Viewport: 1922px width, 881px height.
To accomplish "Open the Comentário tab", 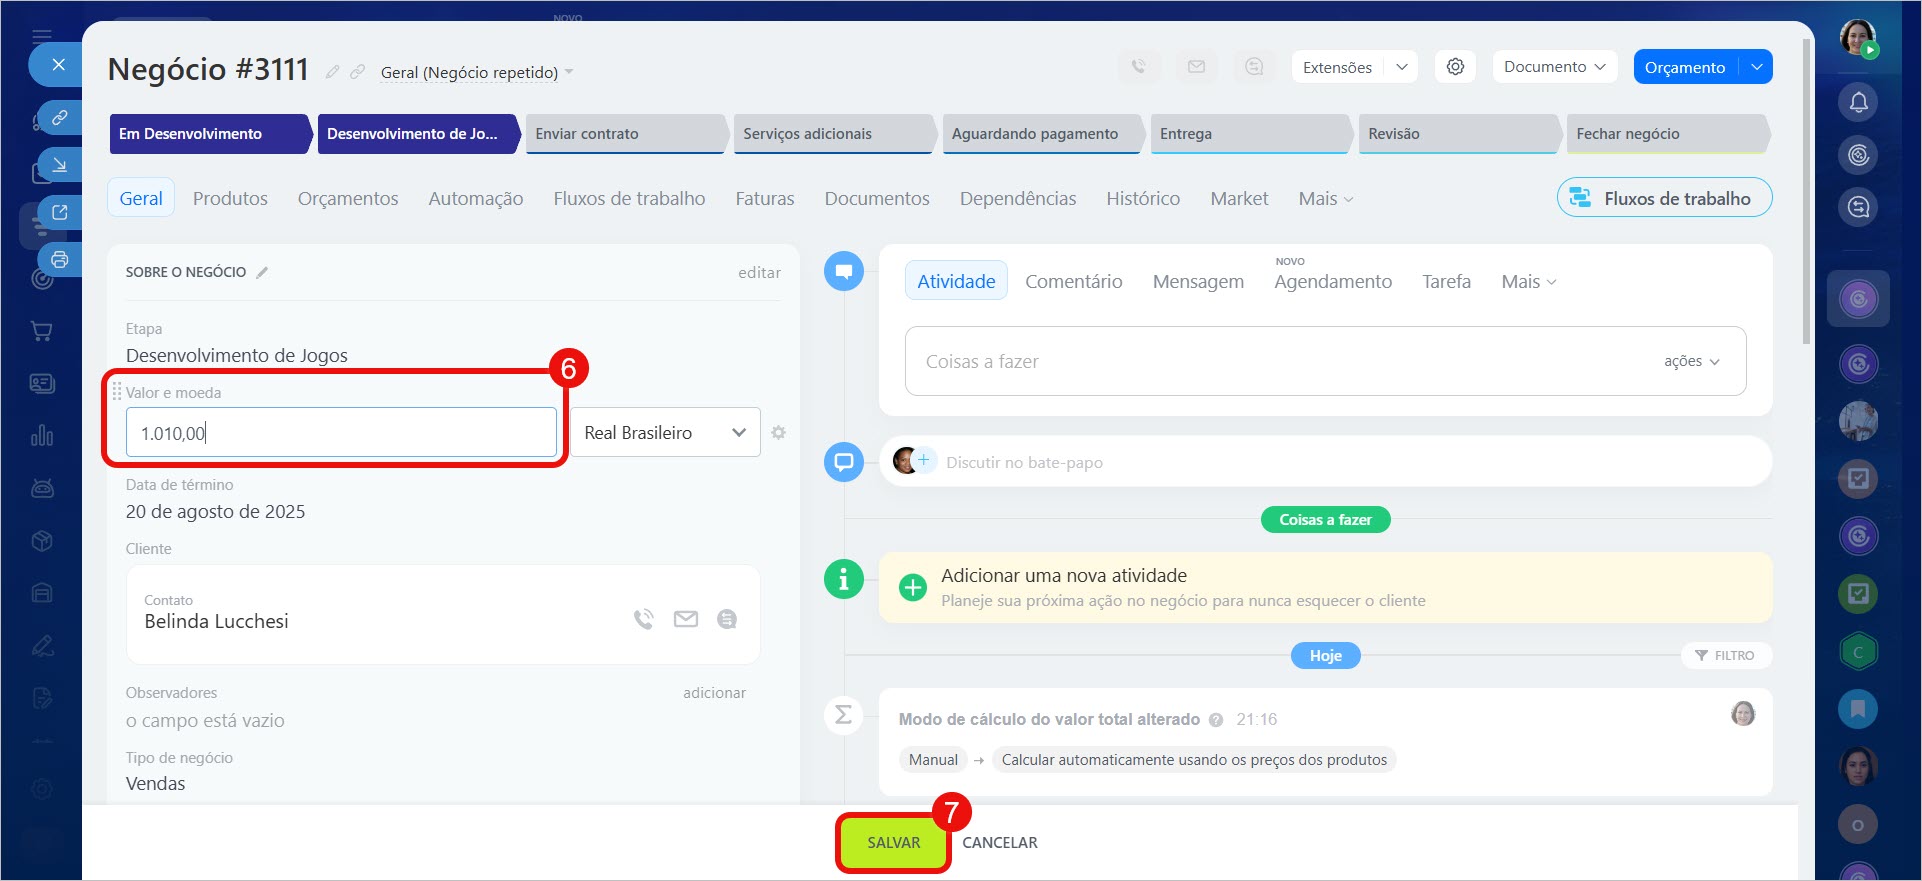I will tap(1073, 282).
